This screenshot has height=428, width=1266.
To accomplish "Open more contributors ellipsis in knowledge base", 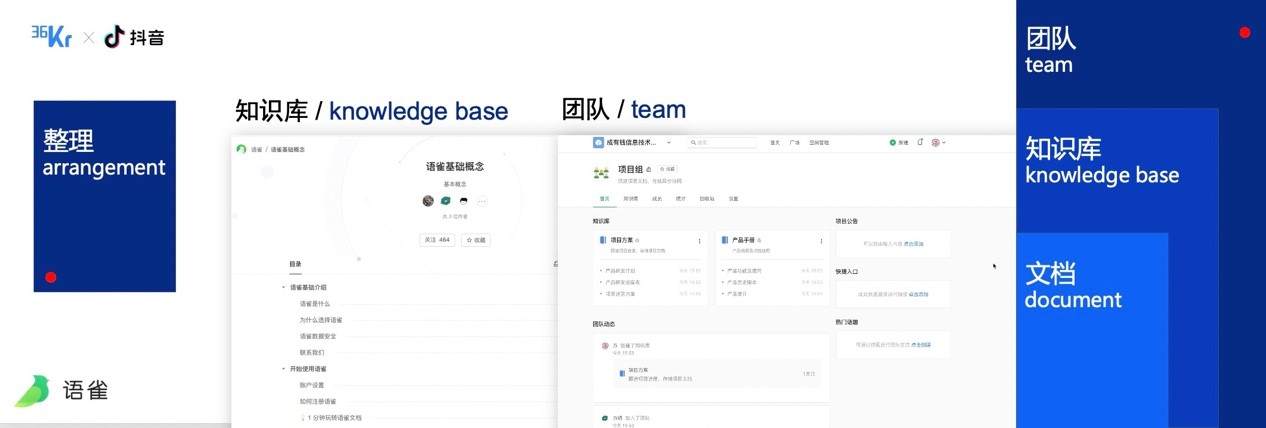I will (480, 200).
